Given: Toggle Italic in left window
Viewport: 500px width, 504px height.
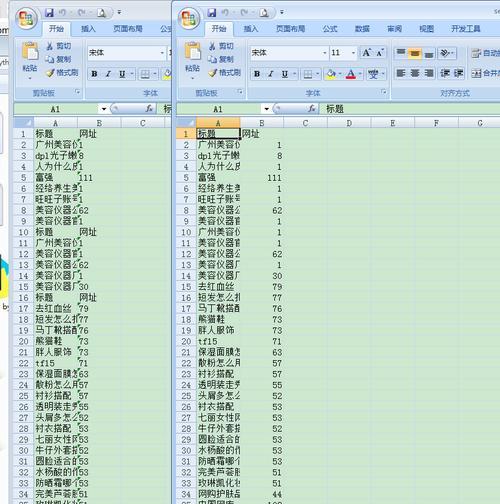Looking at the screenshot, I should (x=108, y=74).
